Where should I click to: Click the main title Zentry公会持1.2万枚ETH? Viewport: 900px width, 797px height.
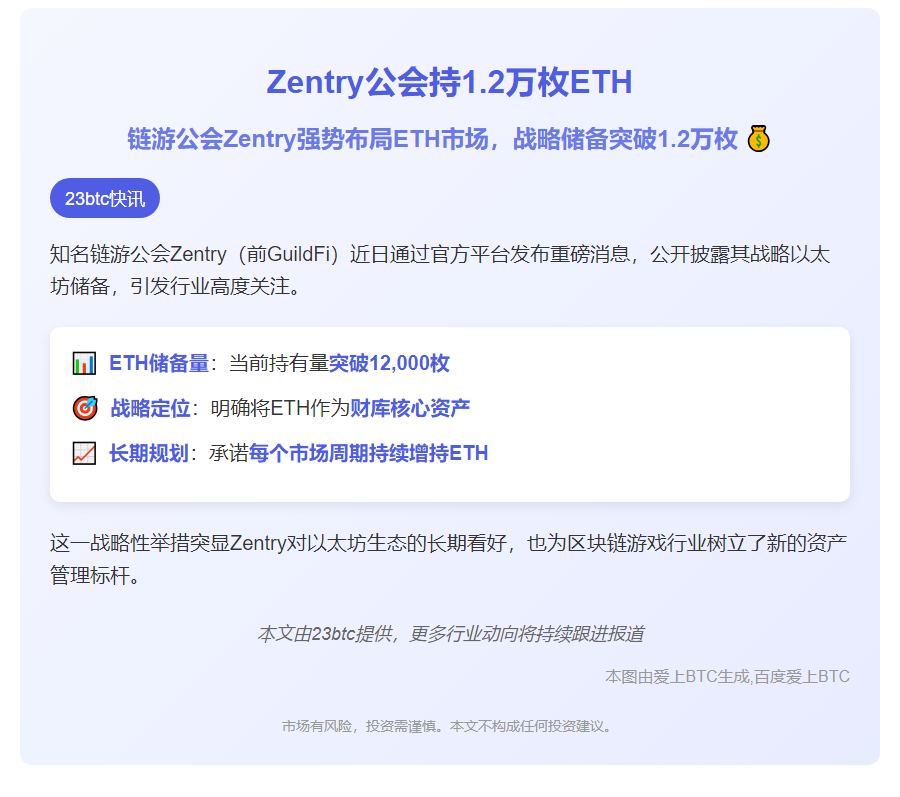pos(450,84)
